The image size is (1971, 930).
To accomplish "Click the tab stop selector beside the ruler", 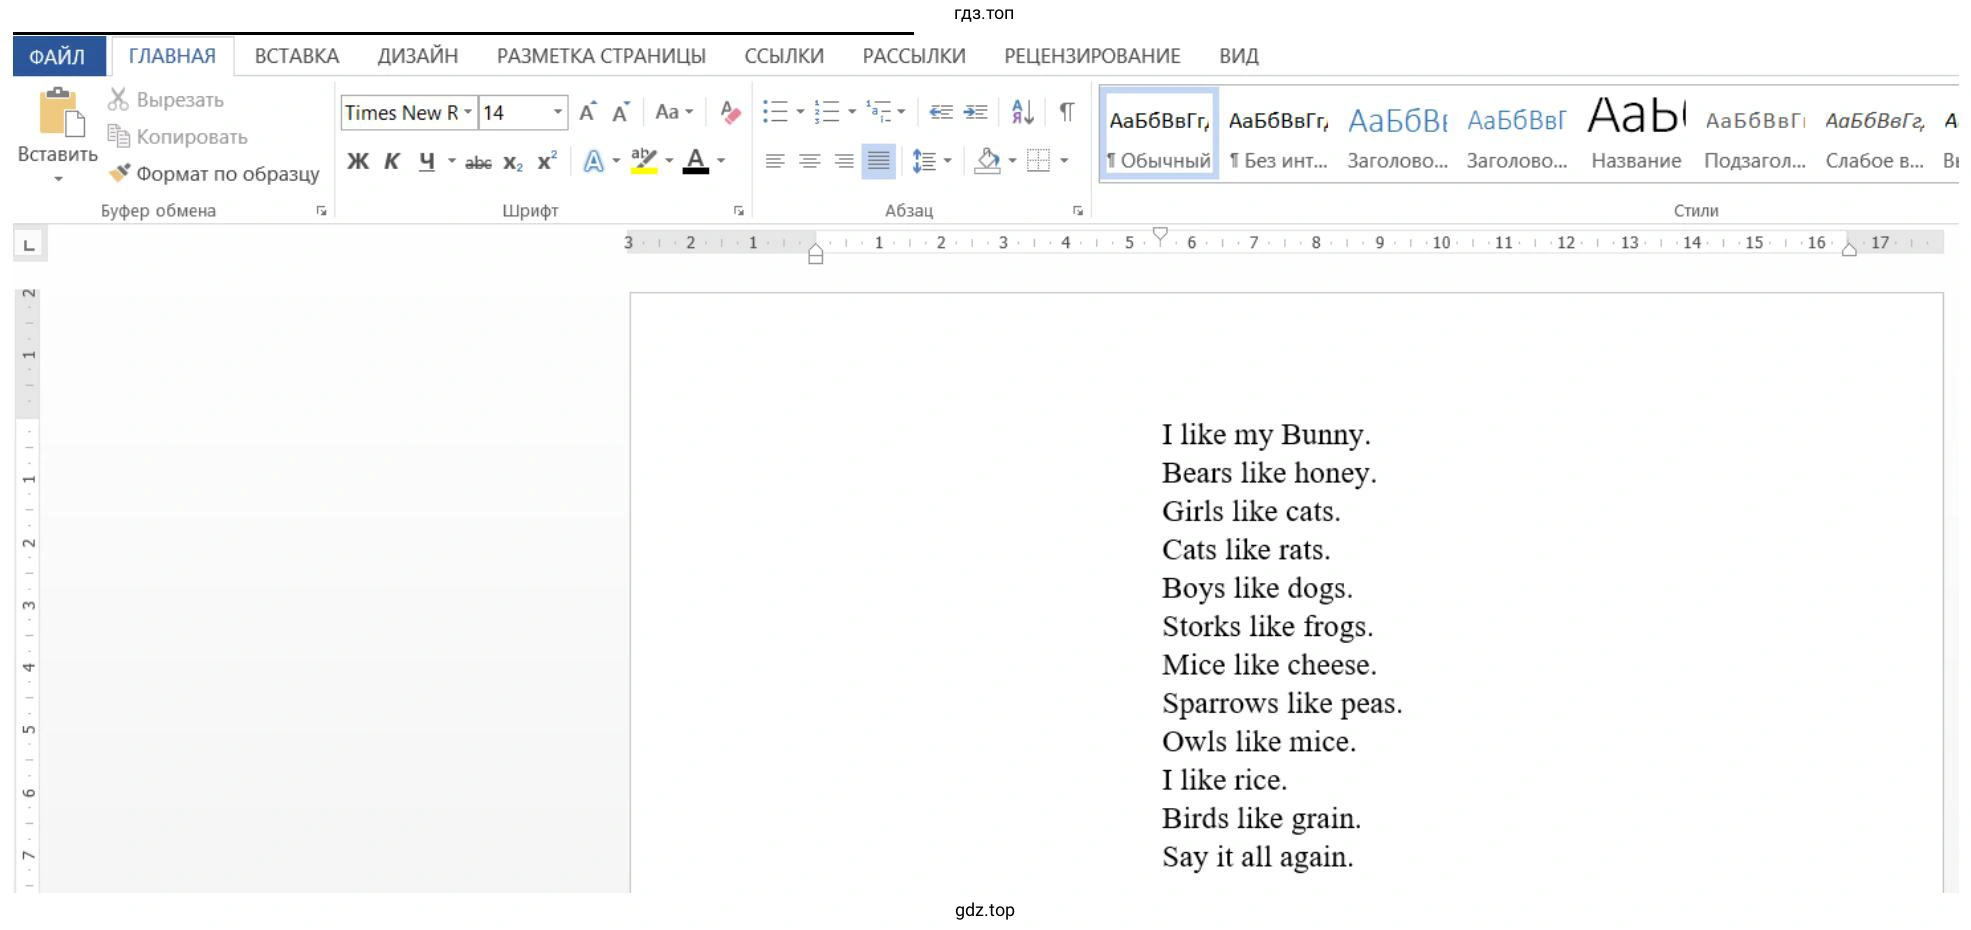I will 29,245.
